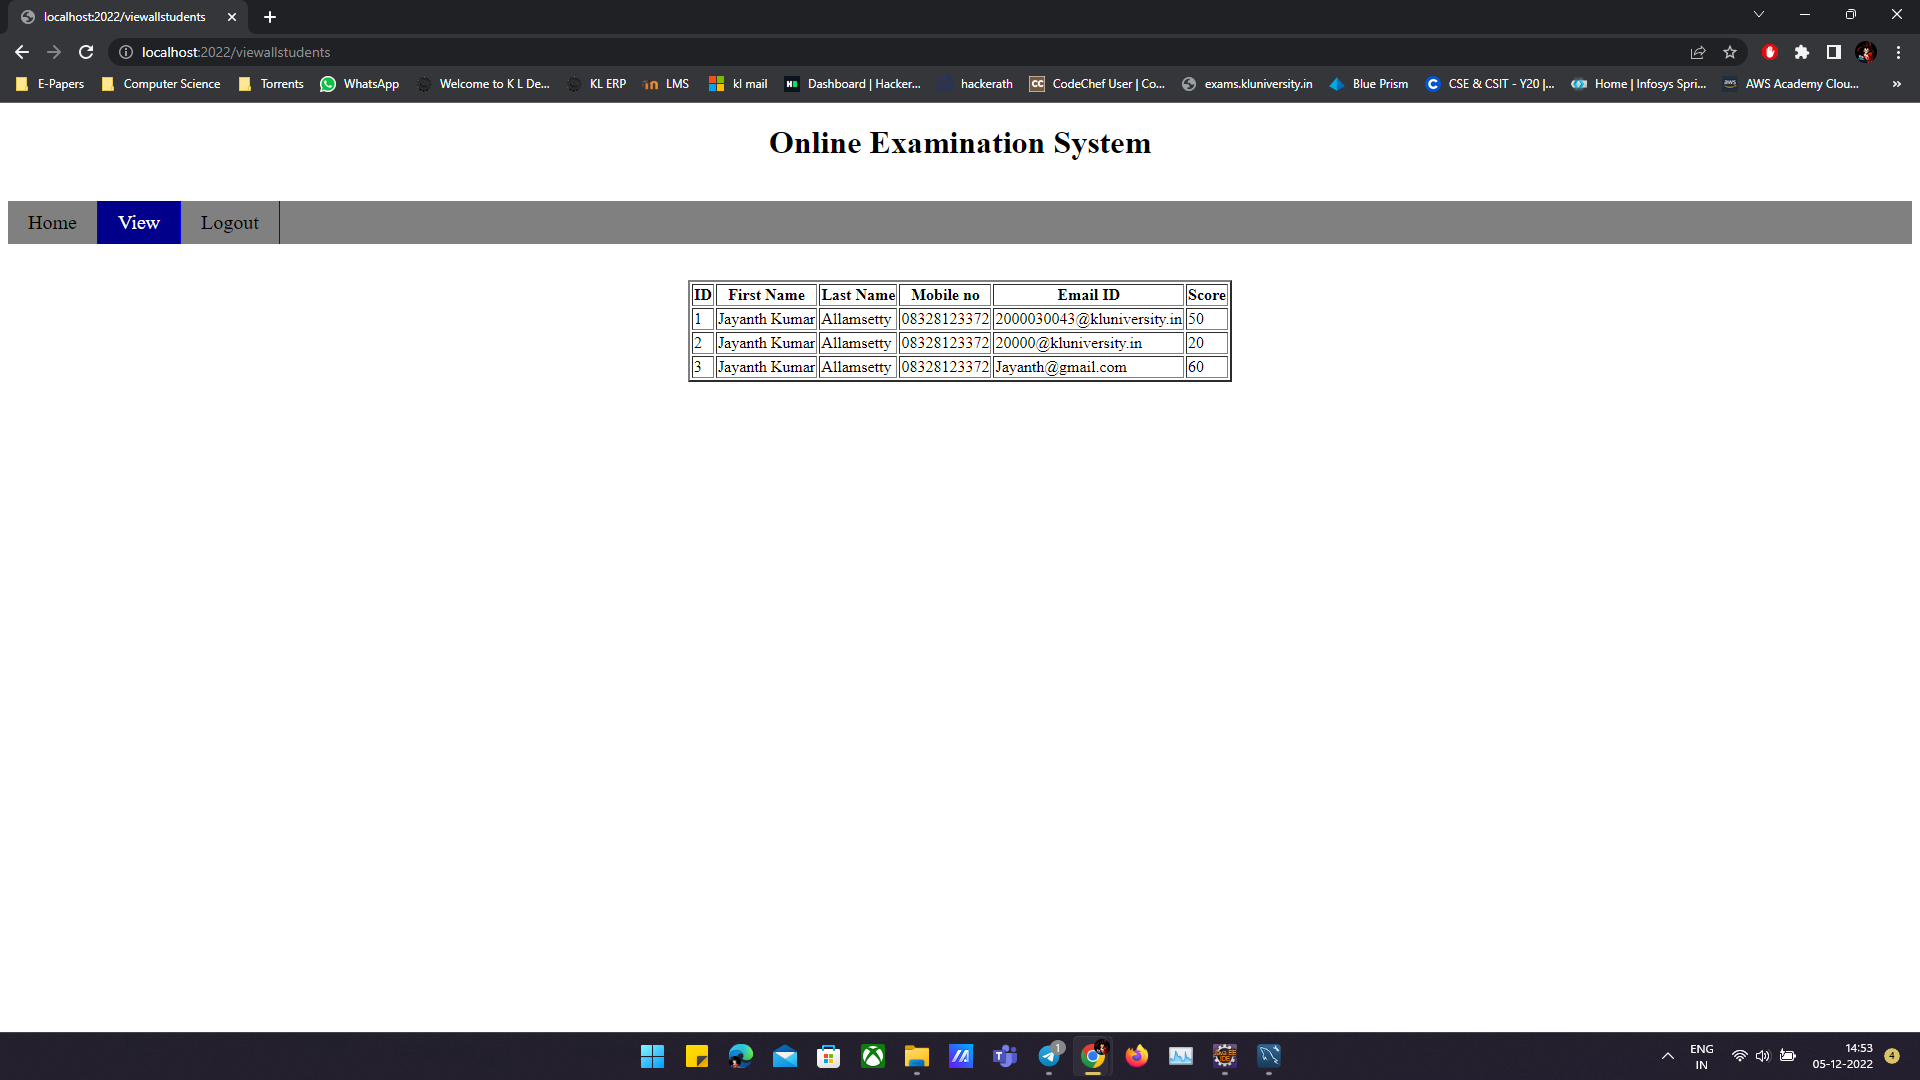The width and height of the screenshot is (1920, 1080).
Task: Open the ENG IN language indicator
Action: [1701, 1055]
